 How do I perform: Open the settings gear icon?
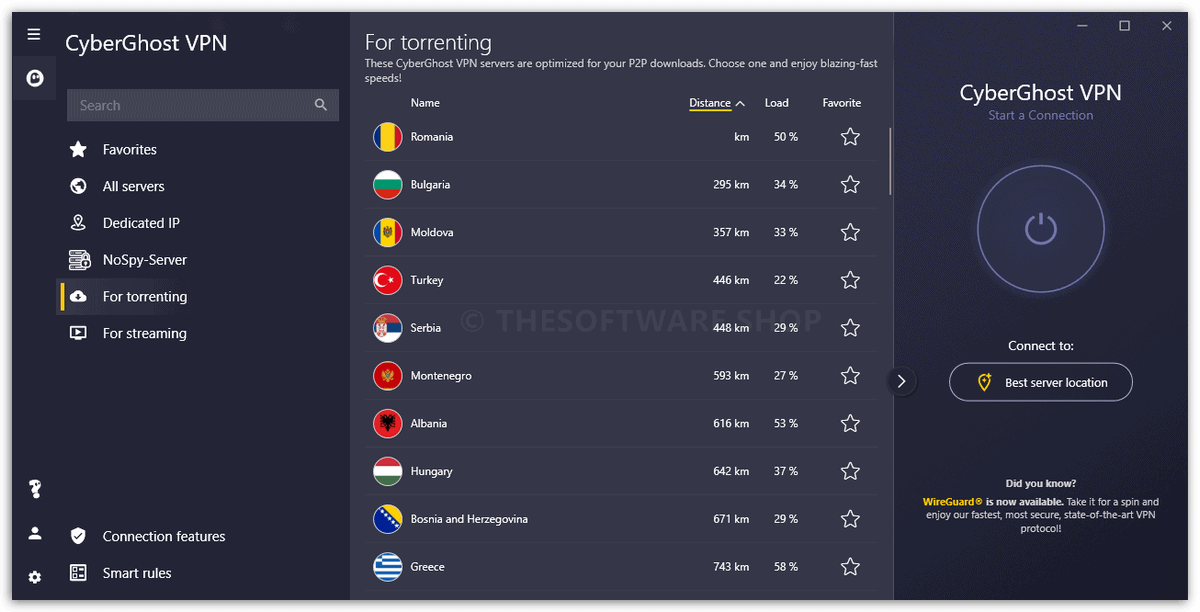(35, 577)
